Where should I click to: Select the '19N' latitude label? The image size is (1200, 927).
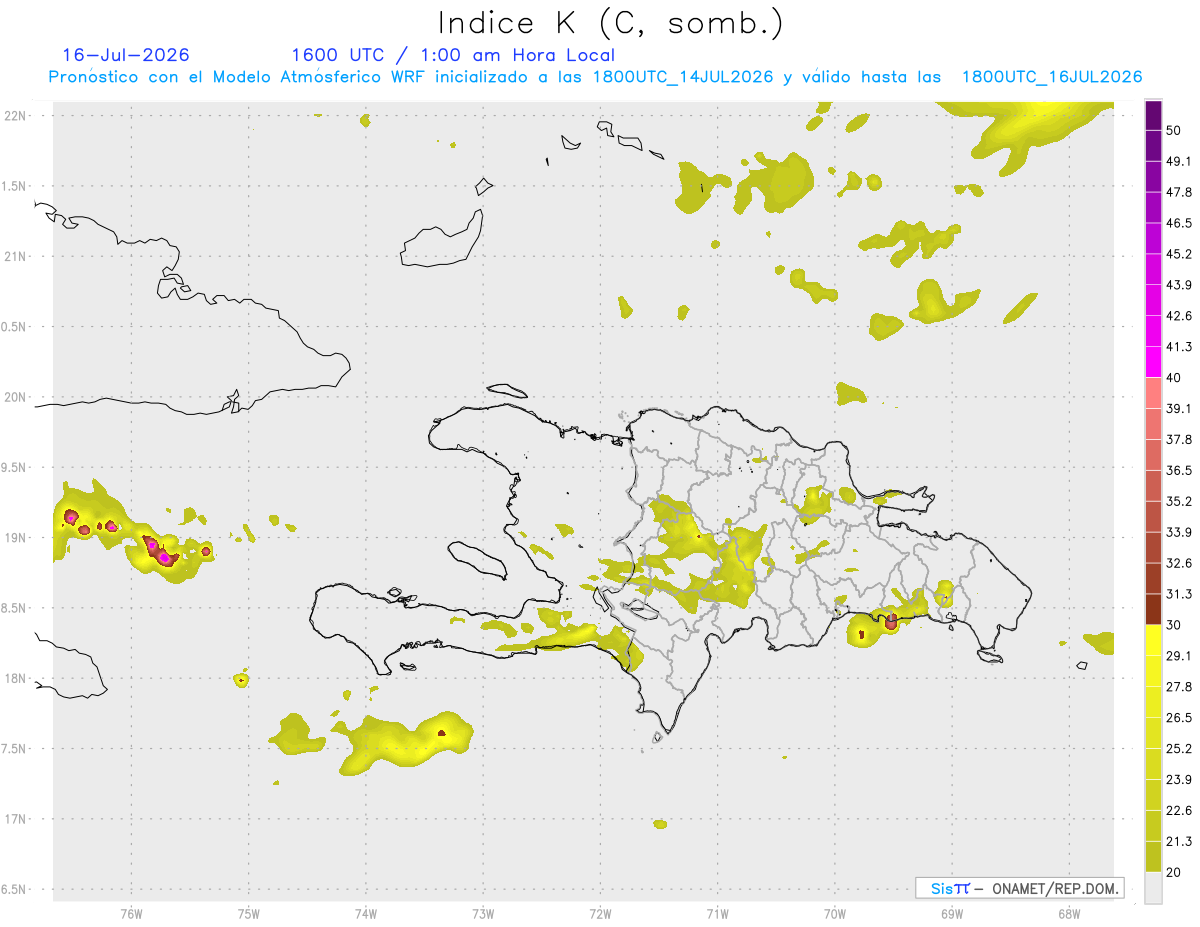tap(16, 538)
